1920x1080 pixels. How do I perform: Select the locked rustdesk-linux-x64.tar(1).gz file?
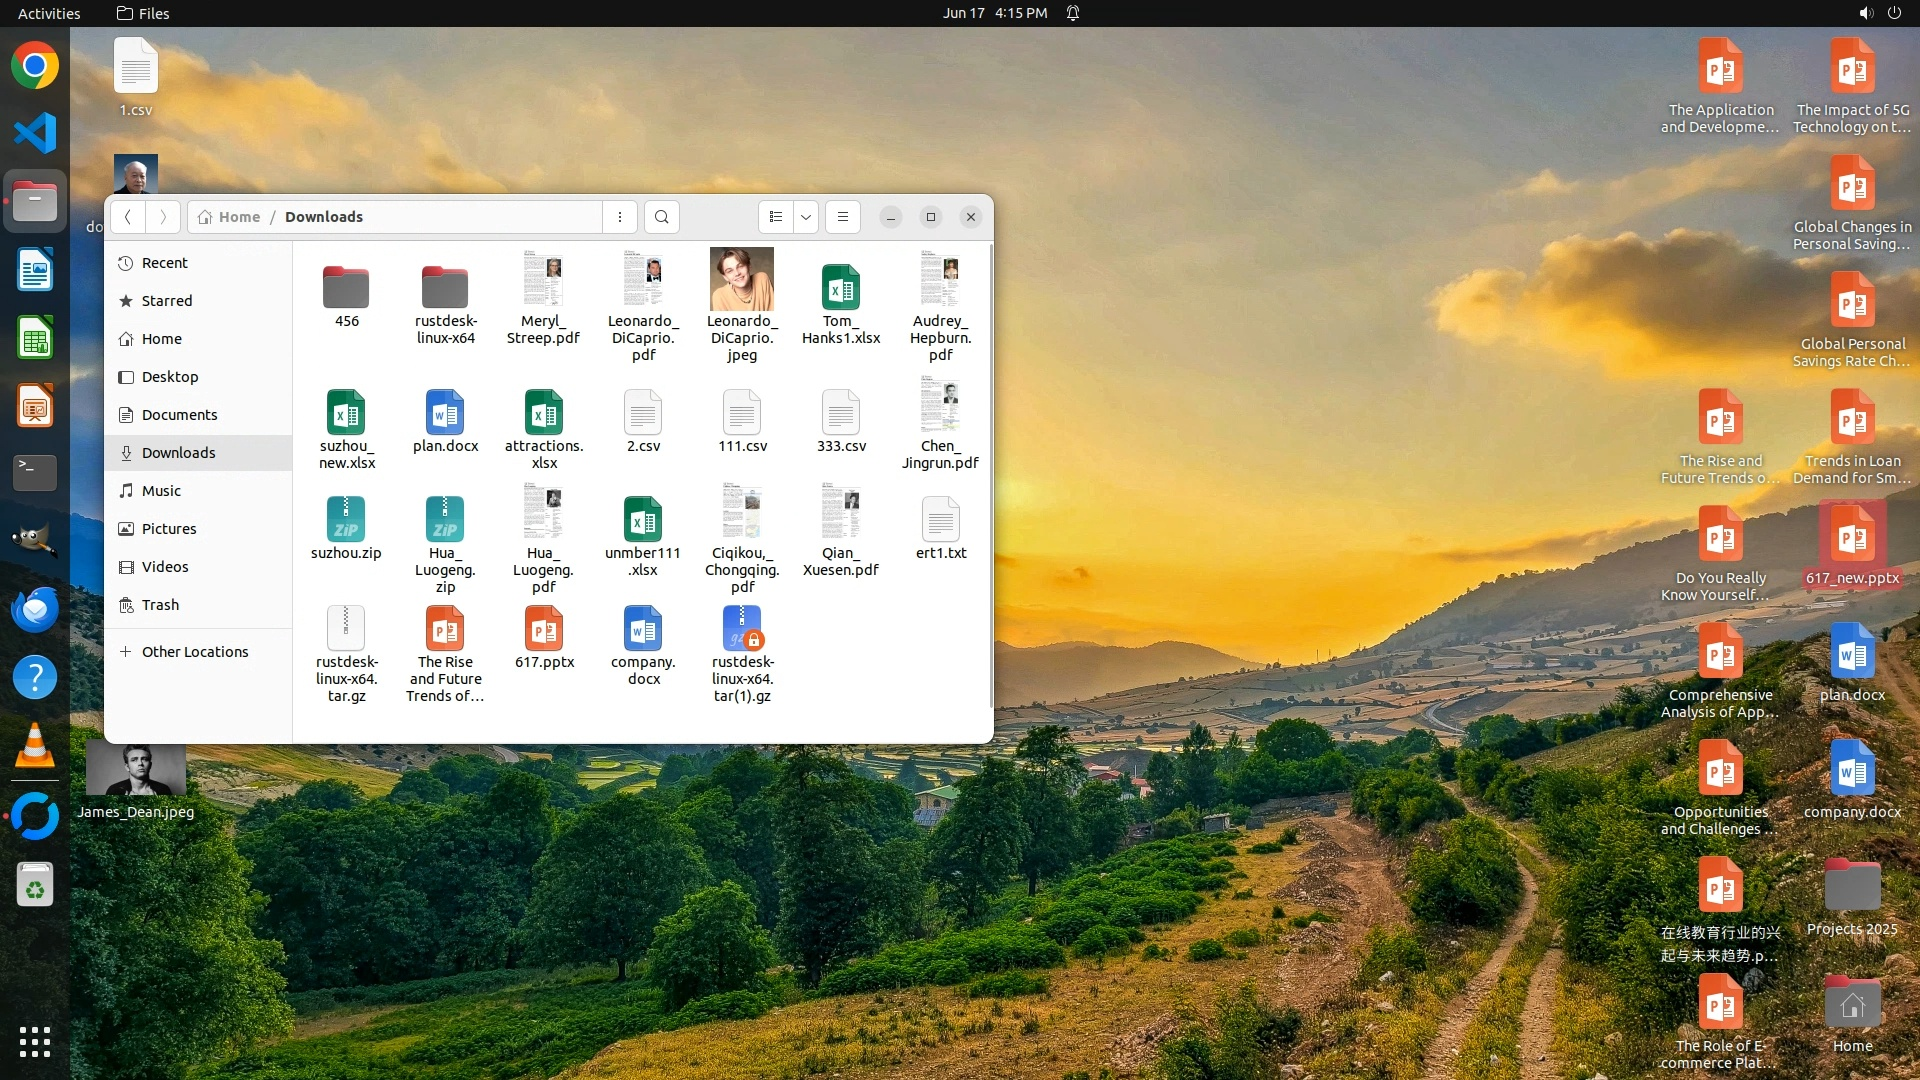point(742,630)
